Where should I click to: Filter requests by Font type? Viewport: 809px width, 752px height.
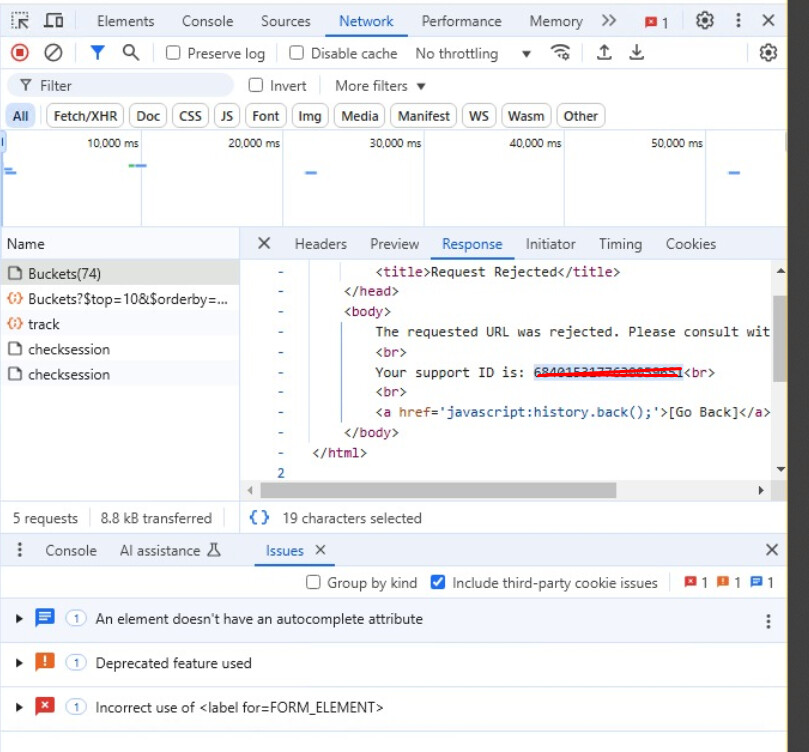point(266,116)
